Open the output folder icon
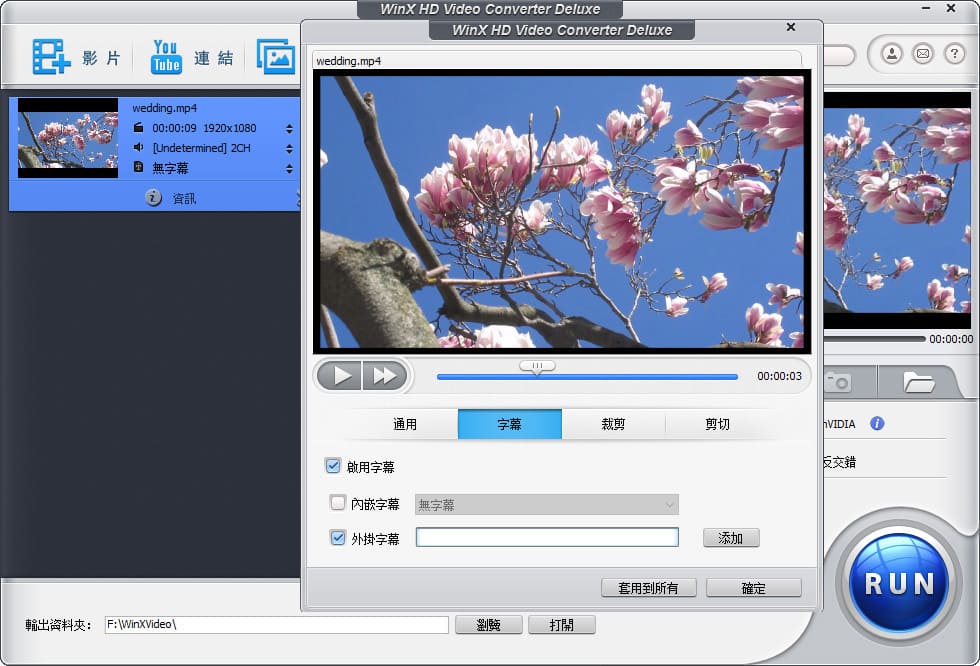Screen dimensions: 980x666 [917, 381]
